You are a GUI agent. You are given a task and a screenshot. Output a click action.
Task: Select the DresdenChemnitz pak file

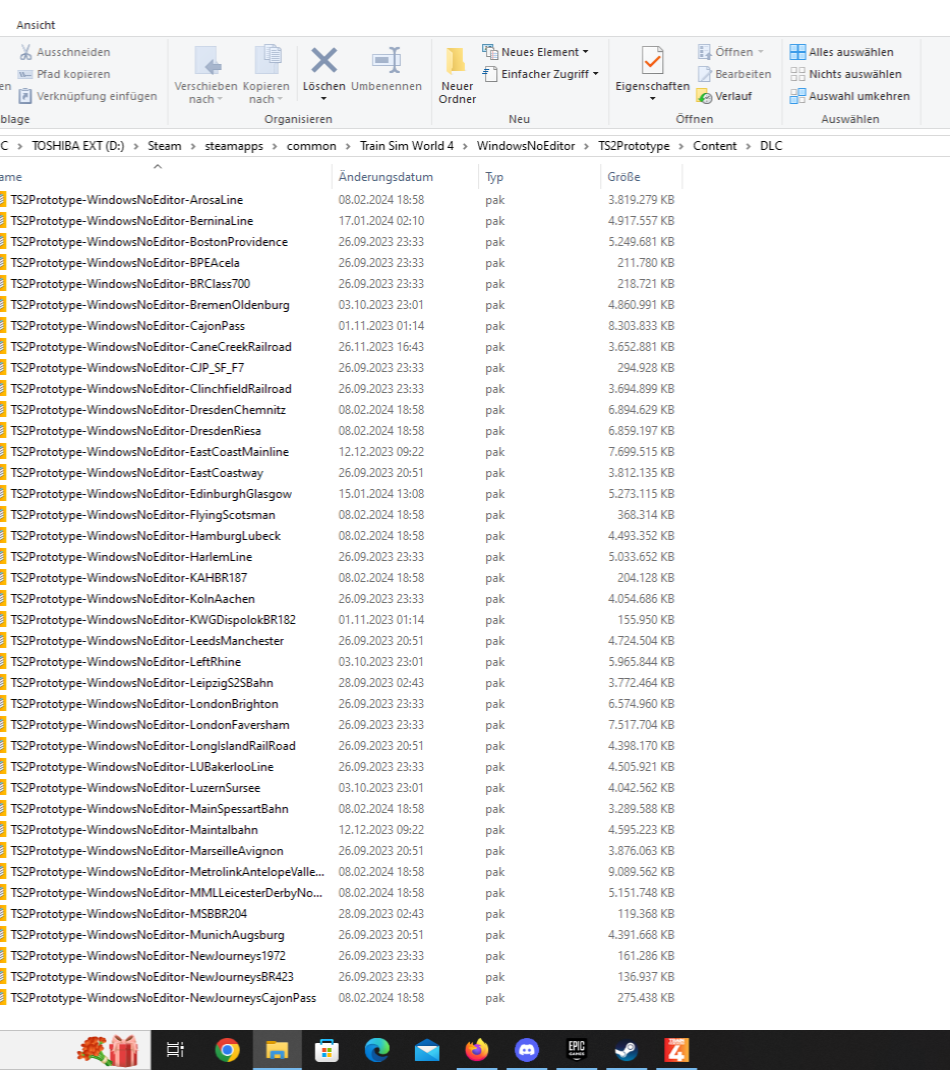click(148, 409)
